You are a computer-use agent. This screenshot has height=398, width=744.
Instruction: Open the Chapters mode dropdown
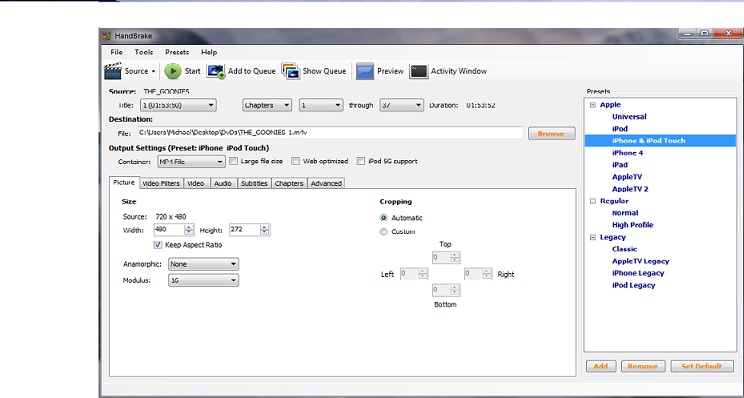267,105
